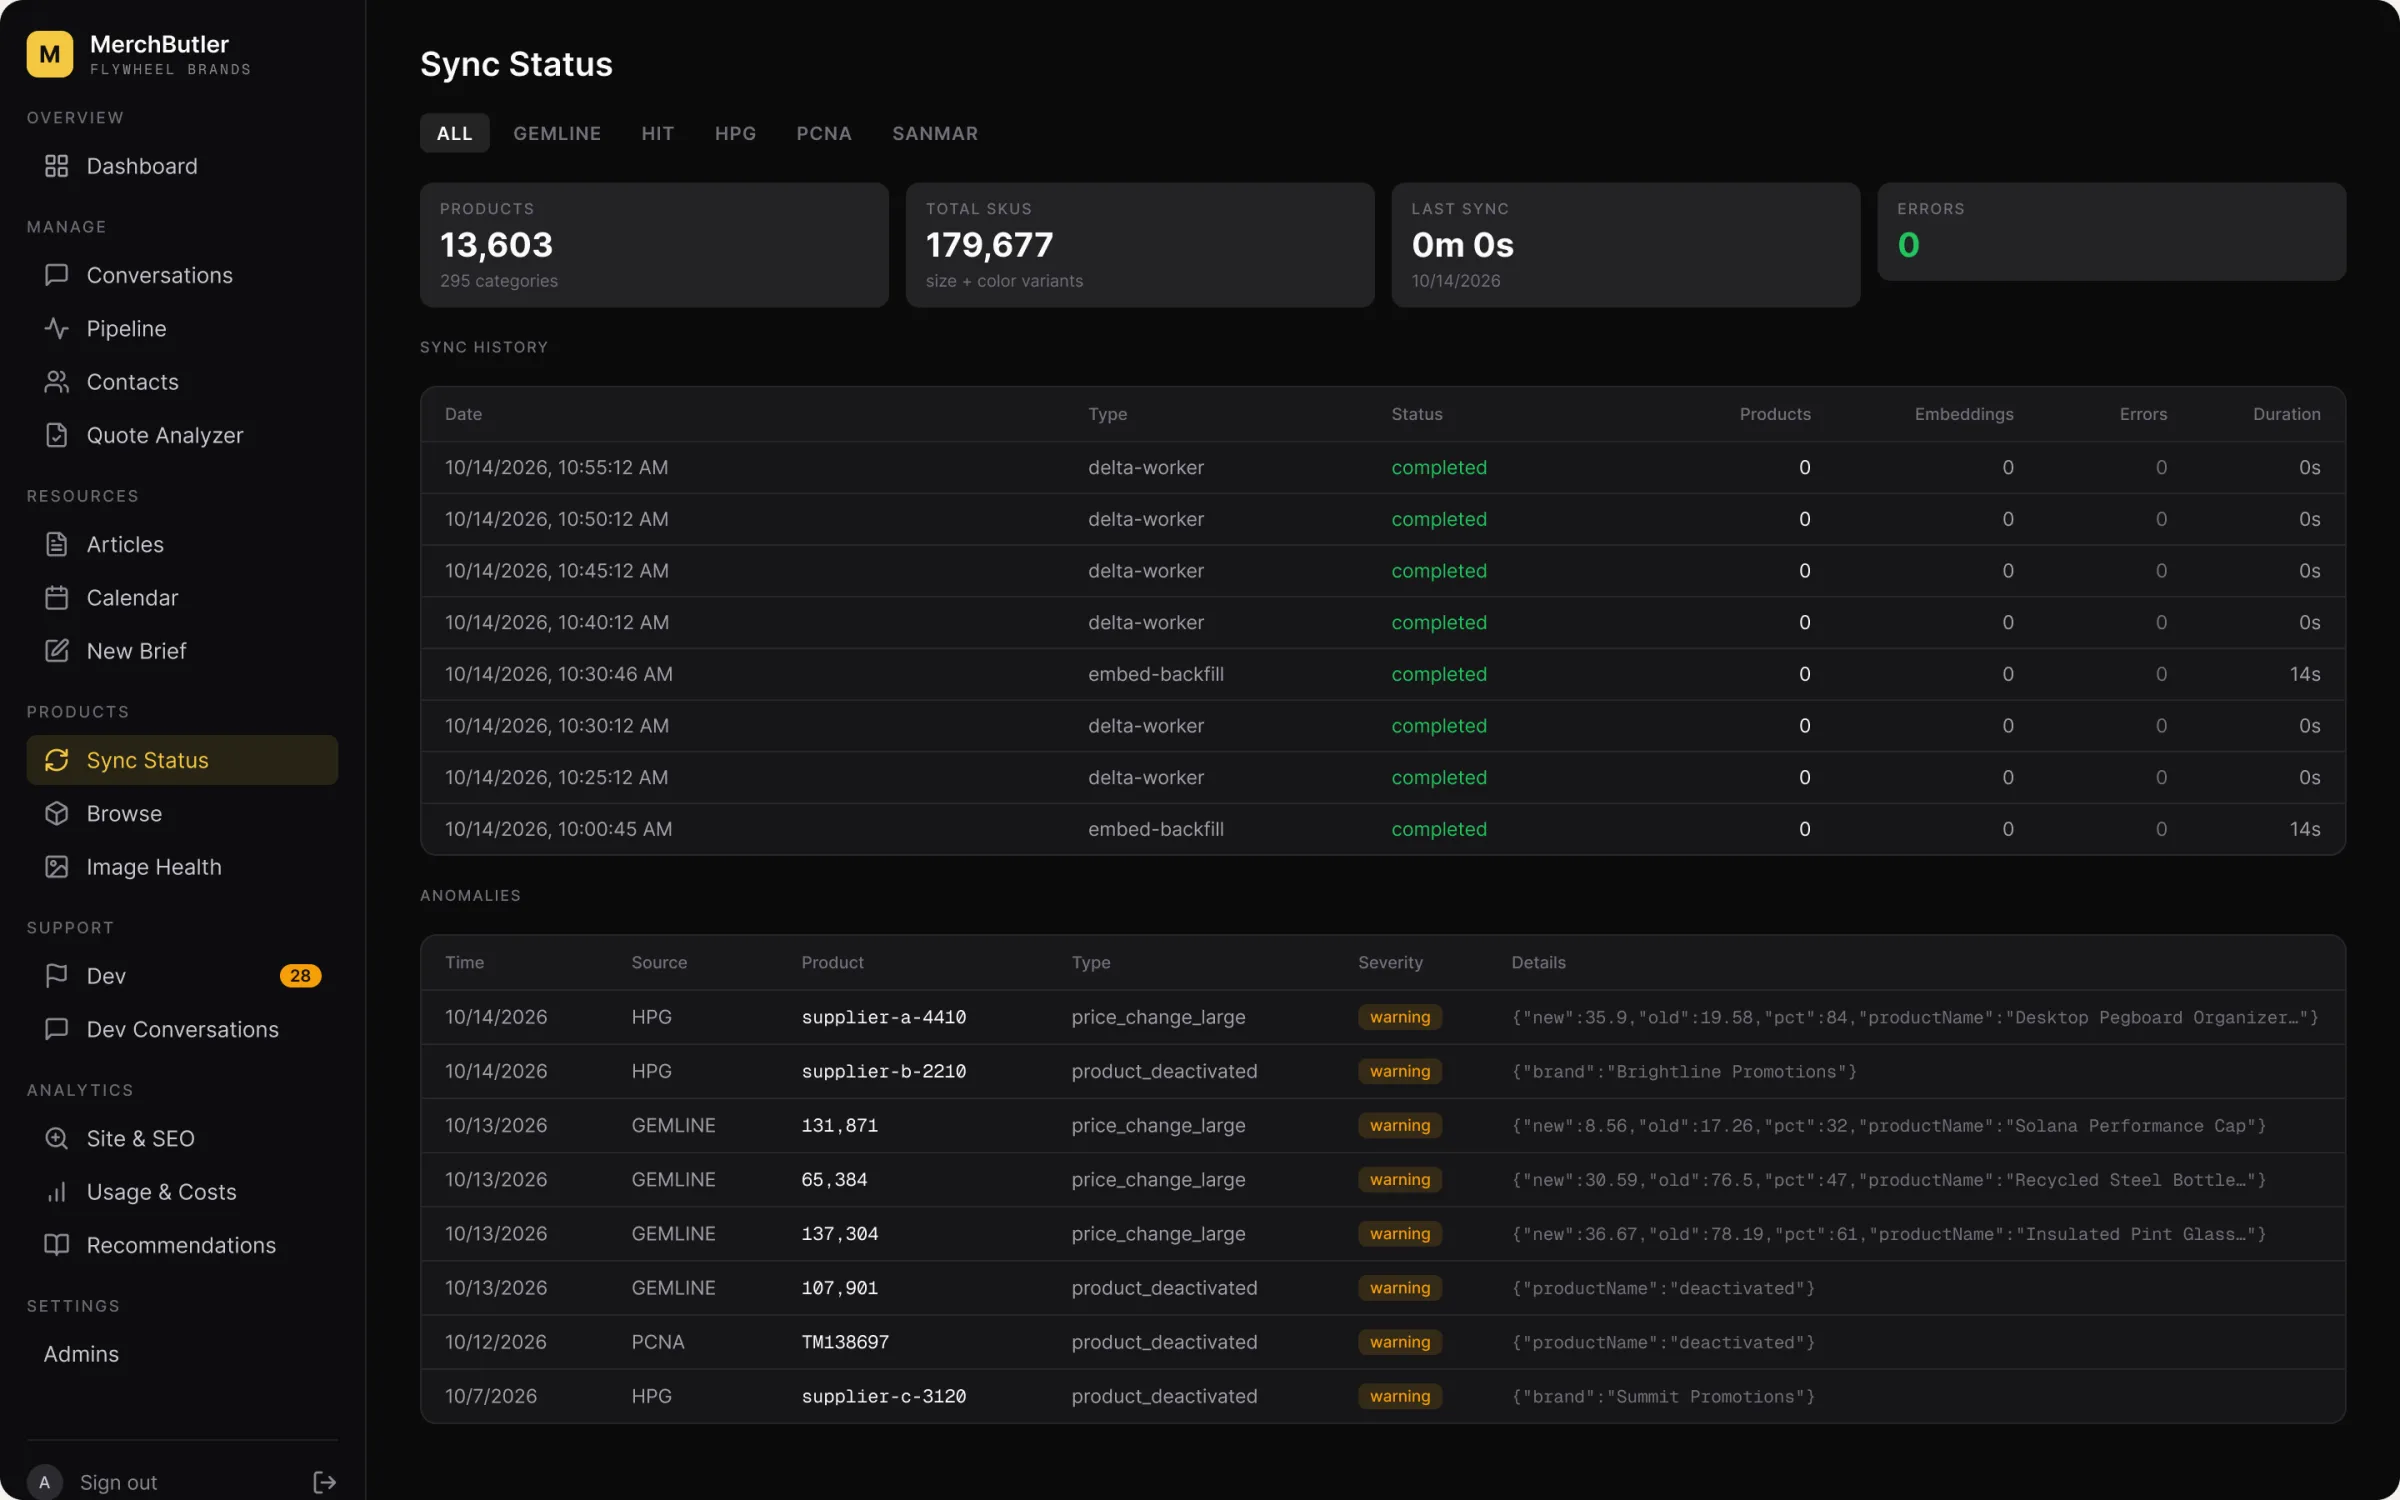This screenshot has width=2400, height=1500.
Task: Click the Brightline Promotions details cell
Action: (1683, 1071)
